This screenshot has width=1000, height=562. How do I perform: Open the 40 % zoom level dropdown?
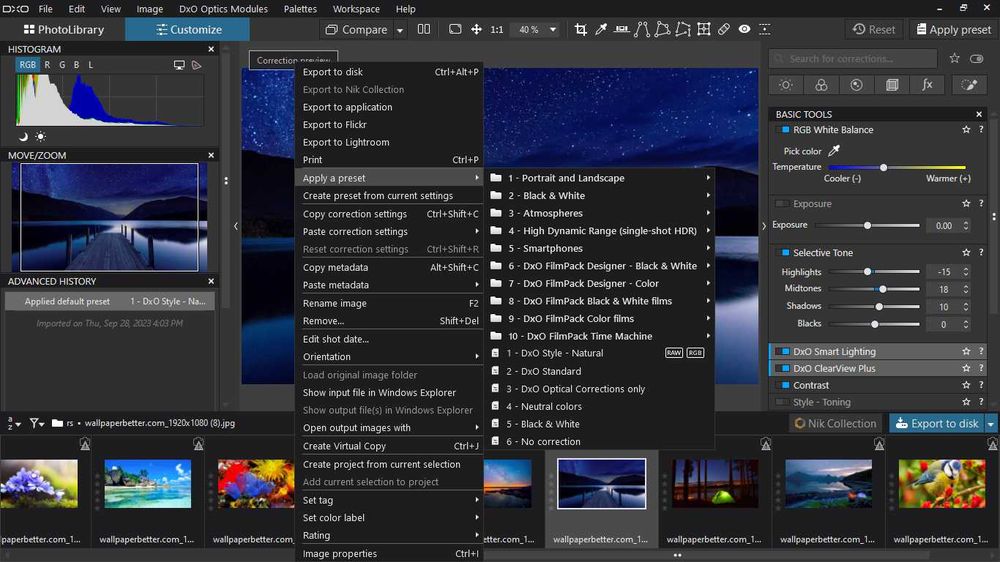[552, 30]
